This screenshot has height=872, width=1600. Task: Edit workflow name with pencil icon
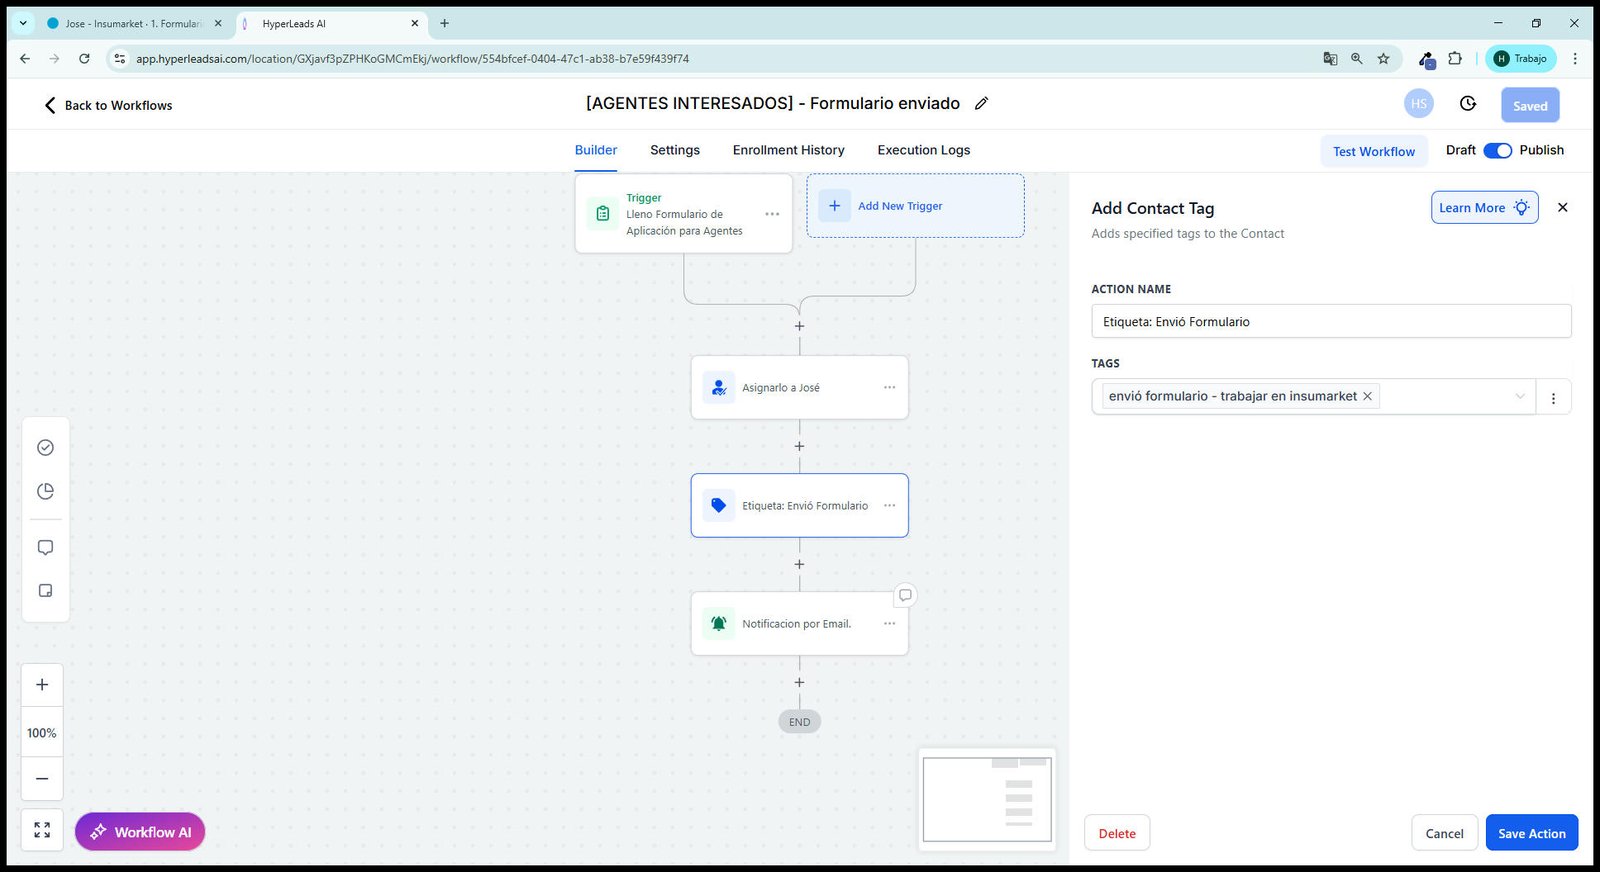(982, 103)
